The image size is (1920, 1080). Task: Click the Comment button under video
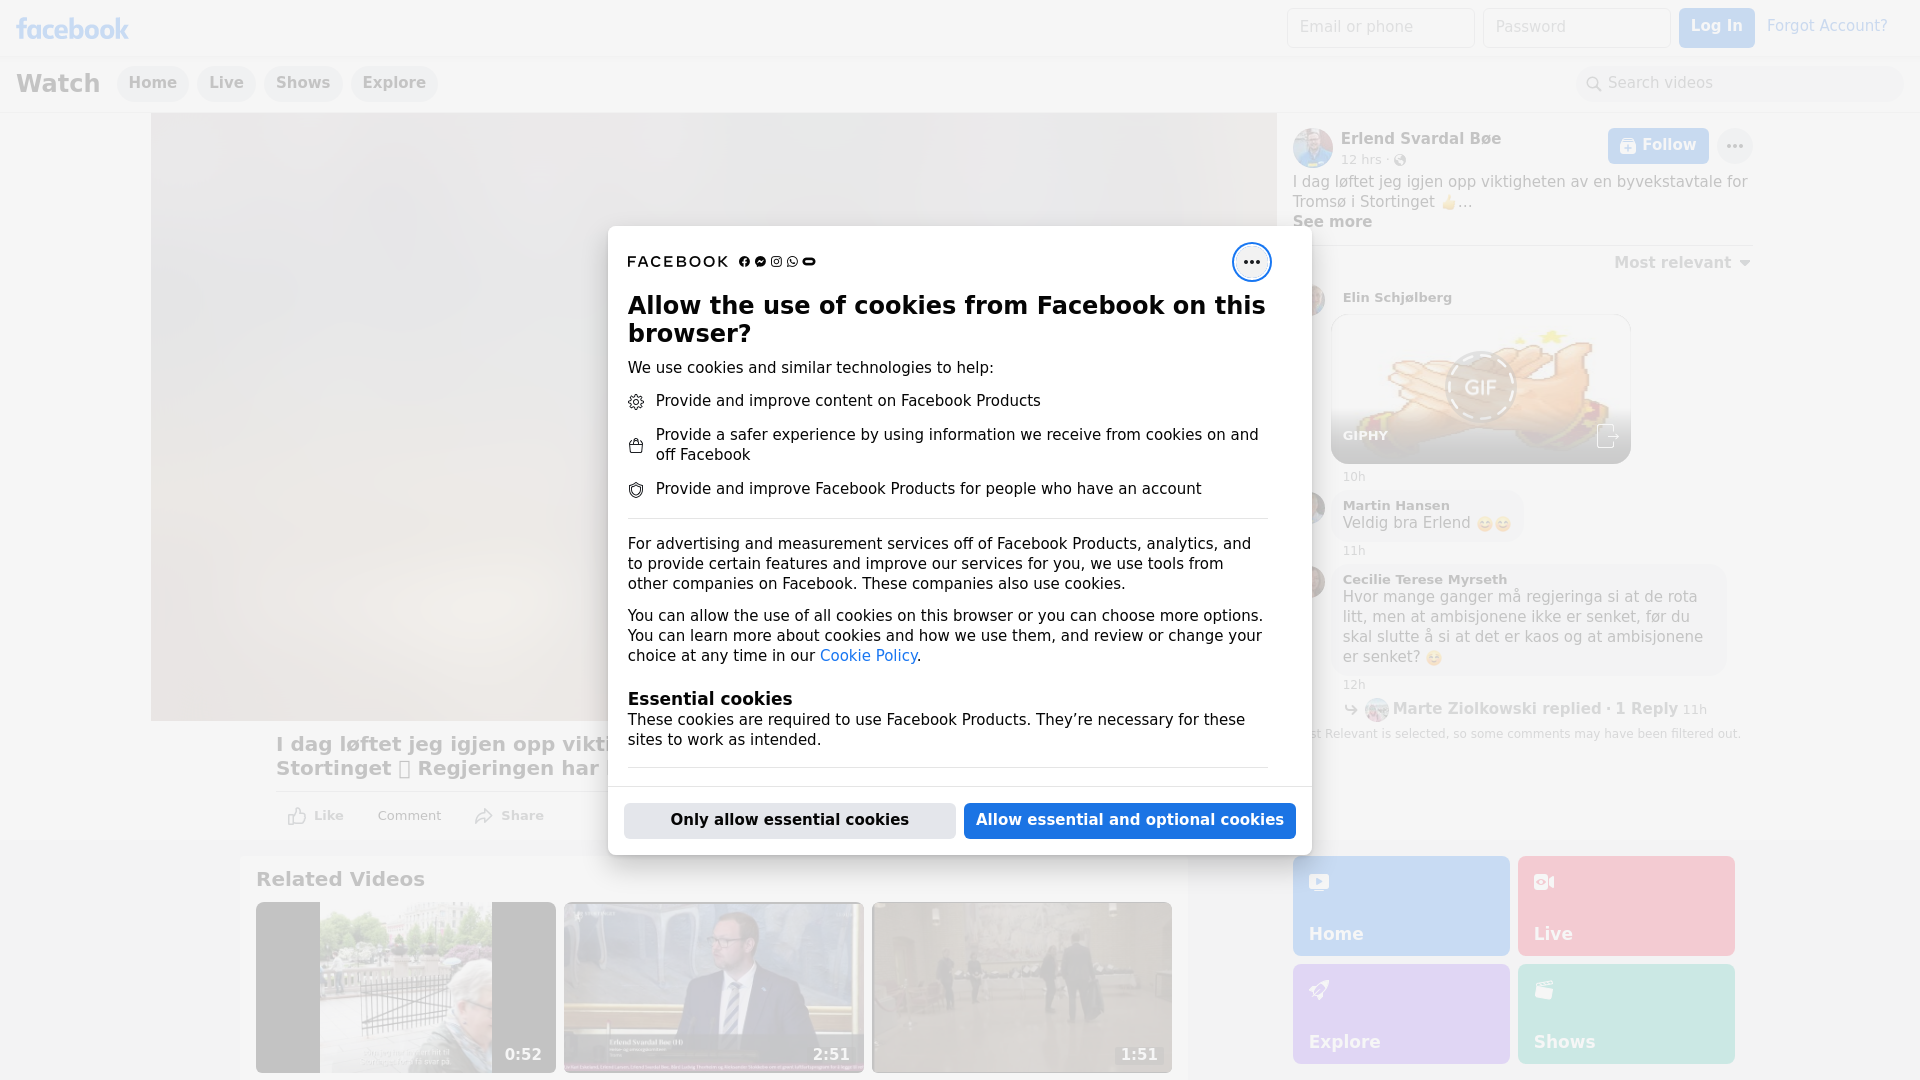[x=409, y=816]
